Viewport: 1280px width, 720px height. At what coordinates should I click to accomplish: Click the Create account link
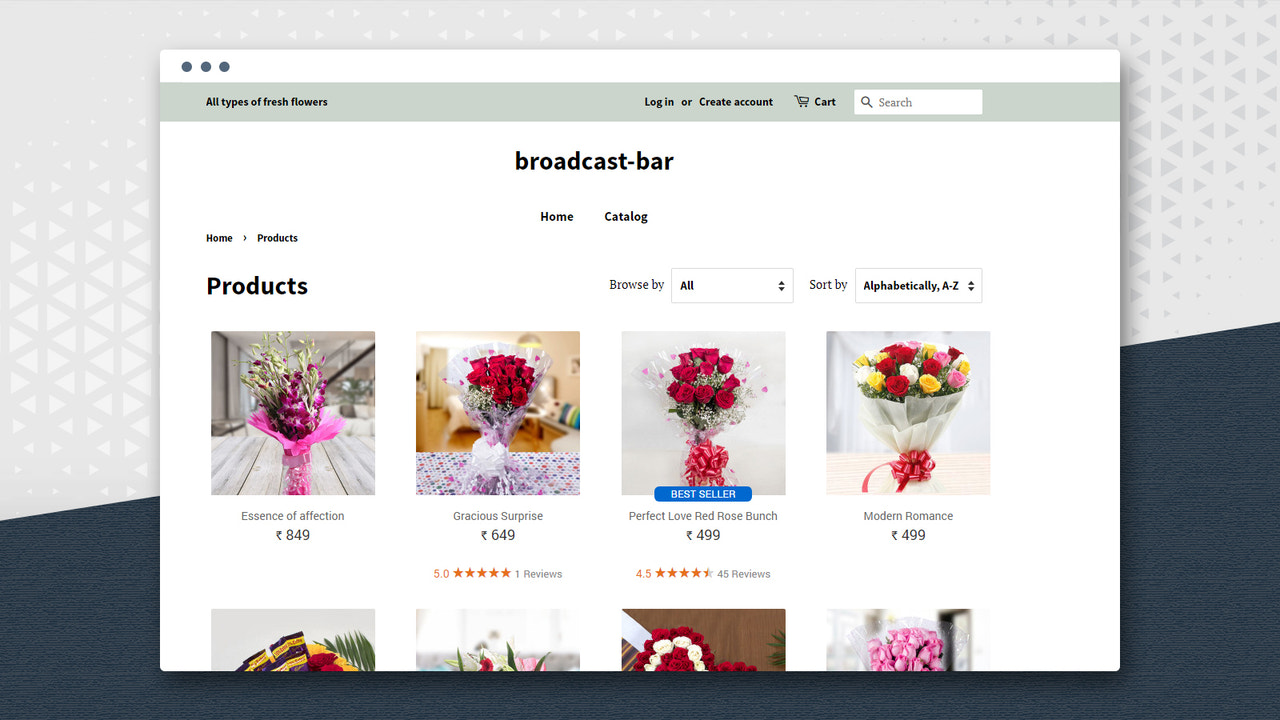[735, 101]
